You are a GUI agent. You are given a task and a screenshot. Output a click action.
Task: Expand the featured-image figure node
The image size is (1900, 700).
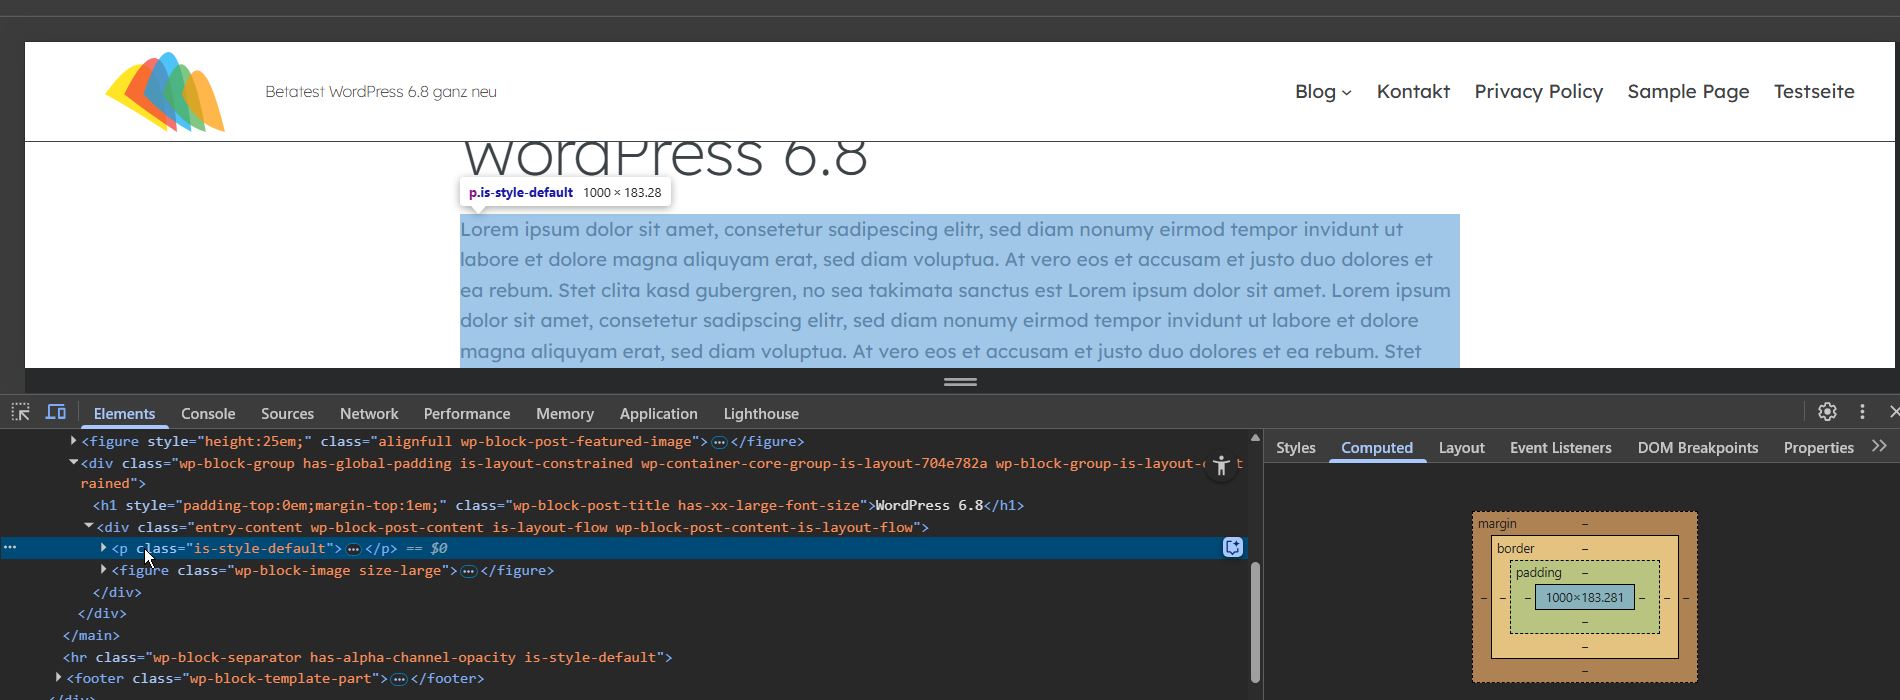73,441
